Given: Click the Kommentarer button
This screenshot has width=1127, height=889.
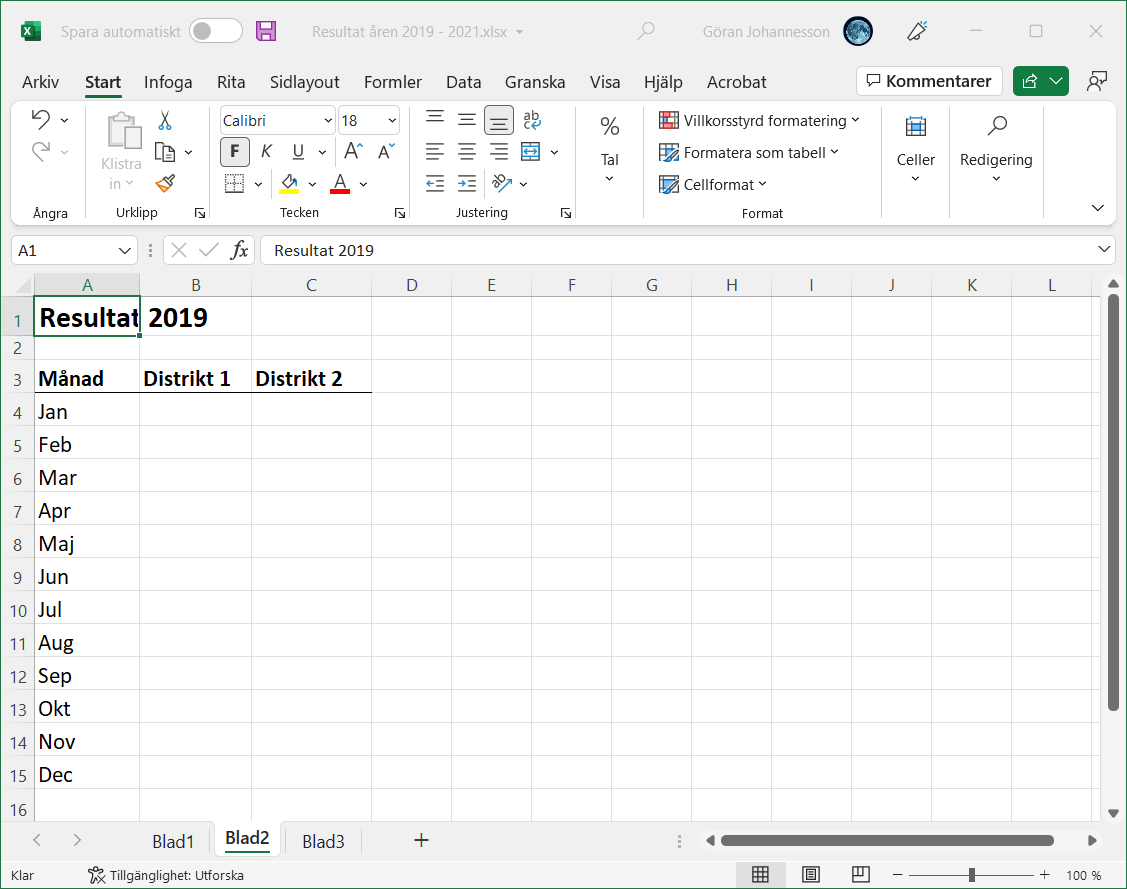Looking at the screenshot, I should point(929,81).
